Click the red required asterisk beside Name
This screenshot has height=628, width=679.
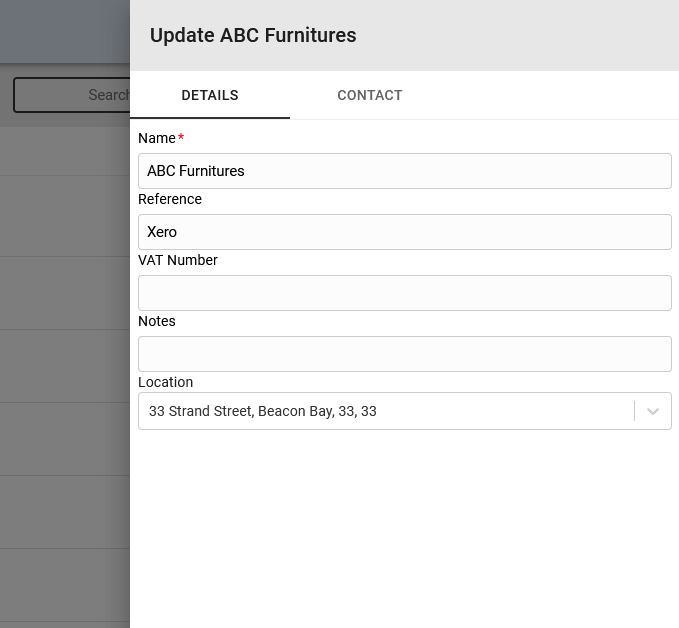pyautogui.click(x=181, y=136)
